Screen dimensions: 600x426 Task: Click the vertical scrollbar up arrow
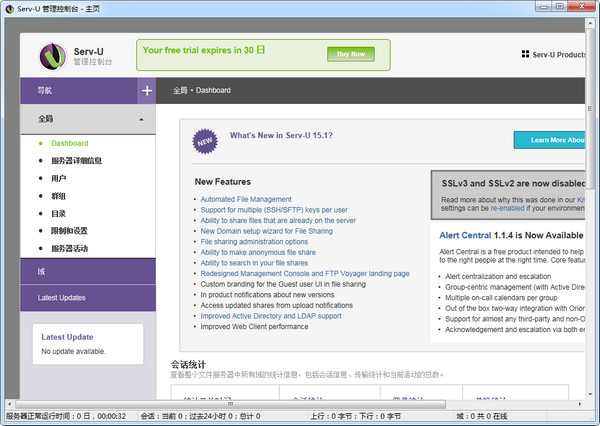click(590, 23)
